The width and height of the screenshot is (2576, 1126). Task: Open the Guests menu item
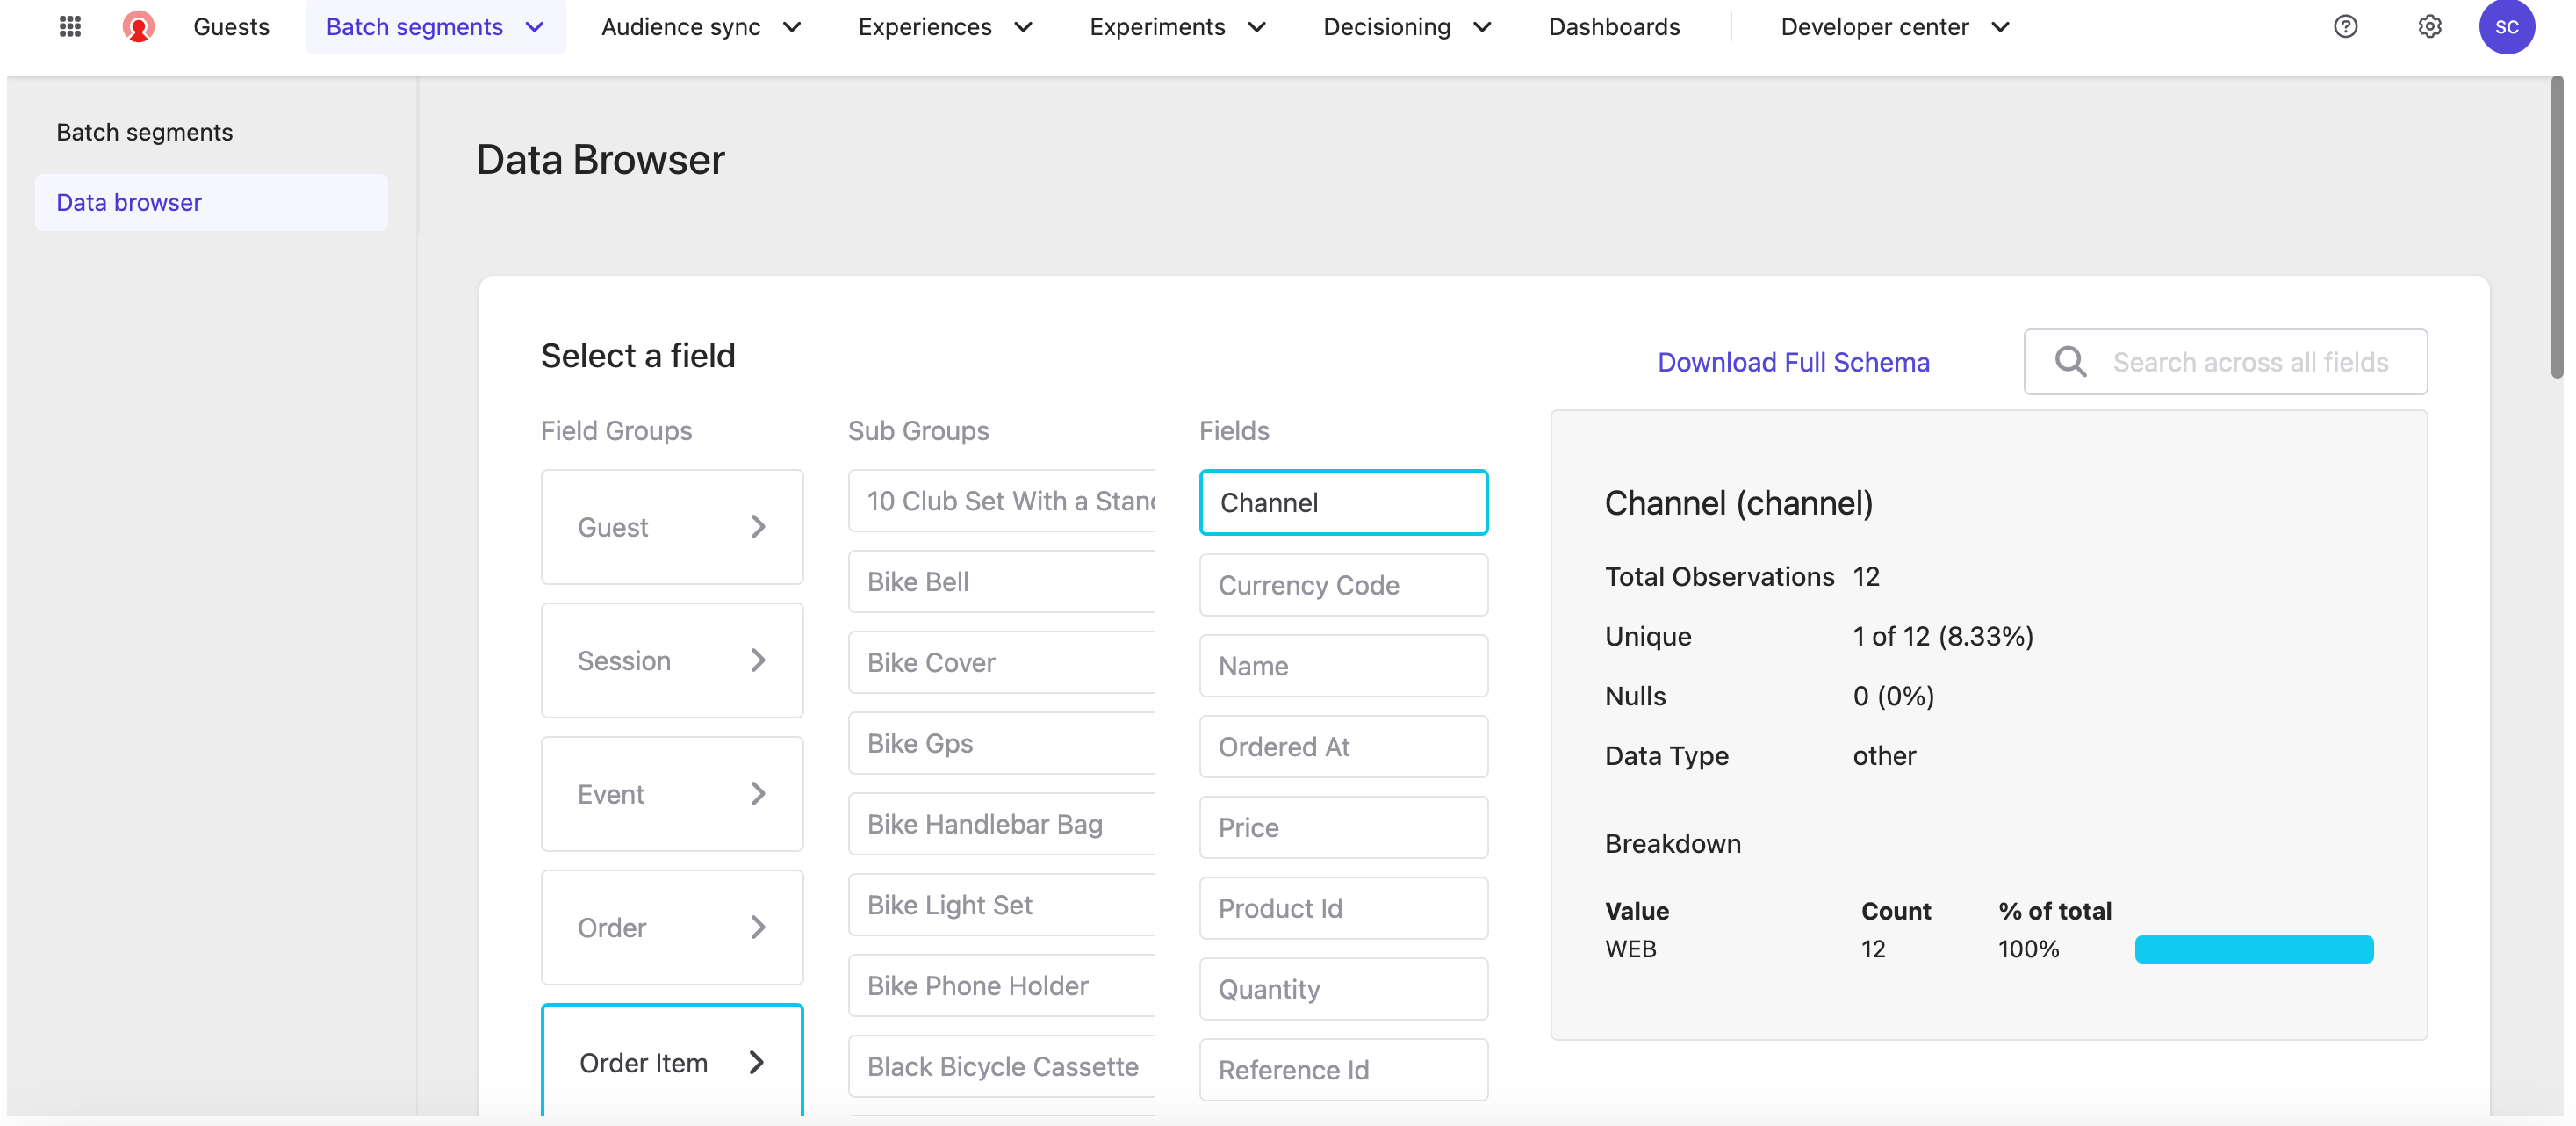tap(231, 27)
